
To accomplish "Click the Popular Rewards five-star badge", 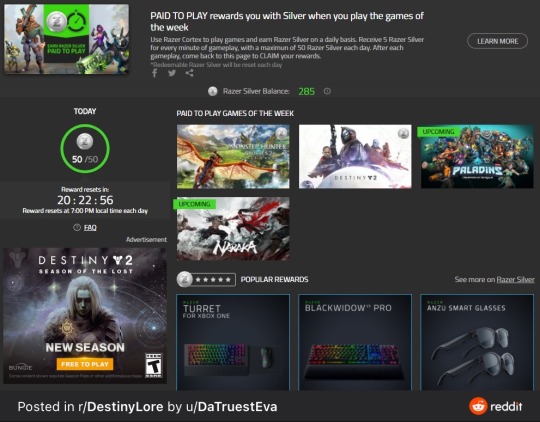I will coord(206,279).
